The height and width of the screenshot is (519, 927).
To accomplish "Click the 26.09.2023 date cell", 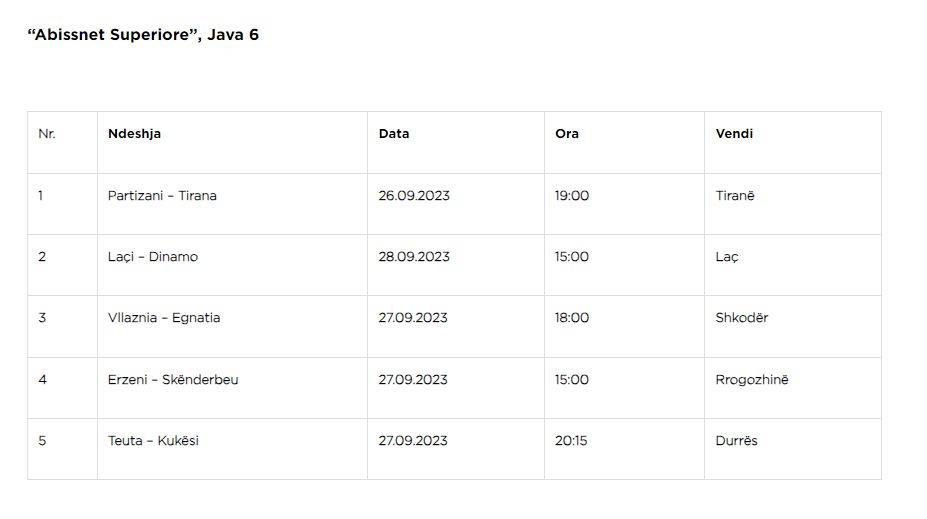I will point(456,204).
